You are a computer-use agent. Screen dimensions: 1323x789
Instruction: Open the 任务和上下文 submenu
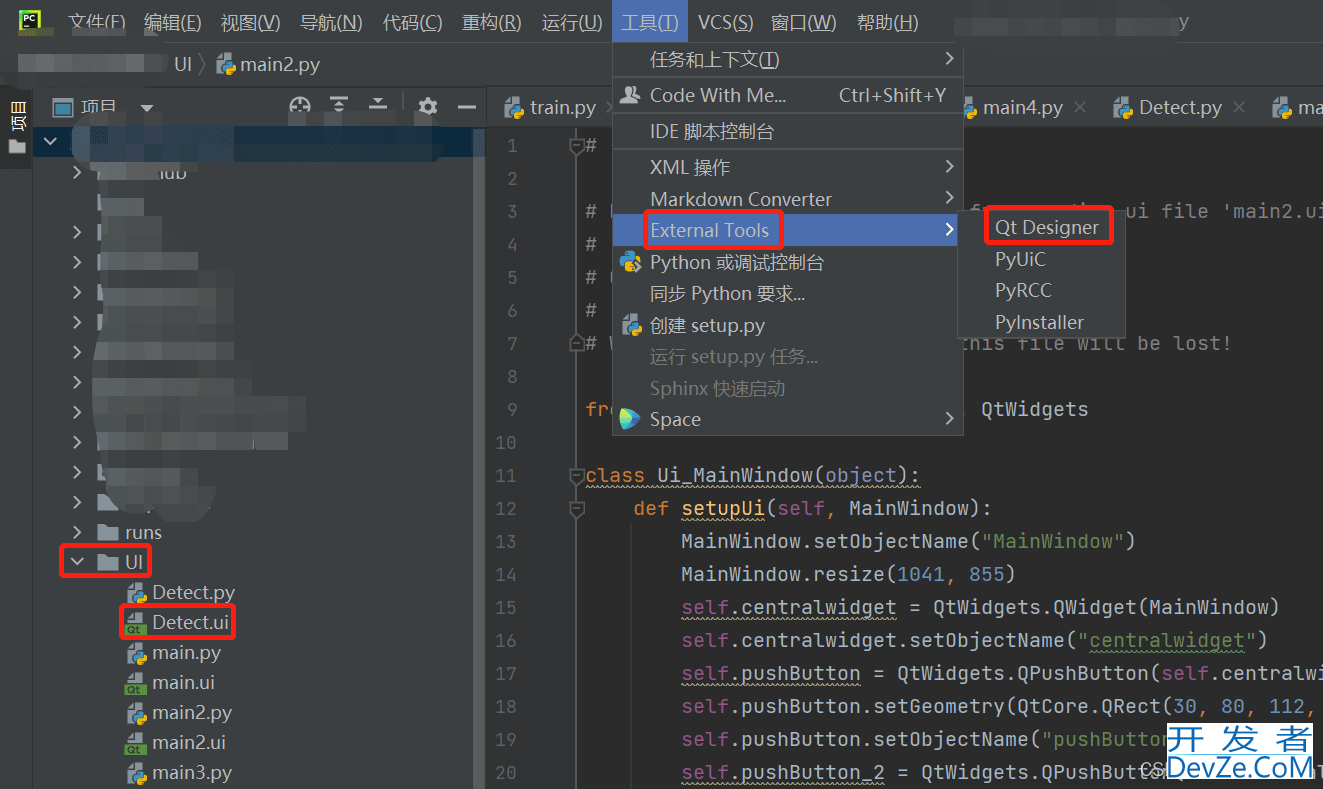788,60
